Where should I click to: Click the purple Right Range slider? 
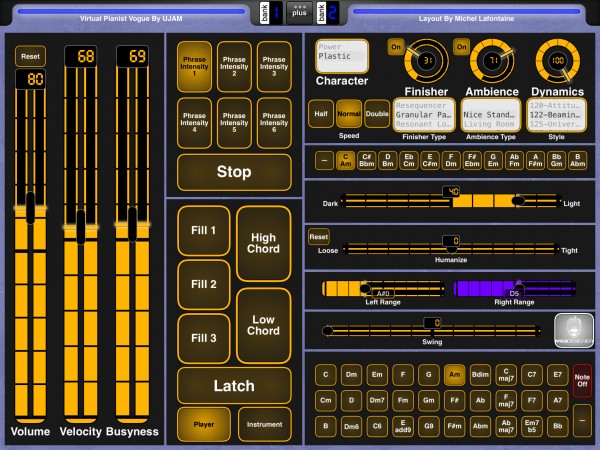514,289
